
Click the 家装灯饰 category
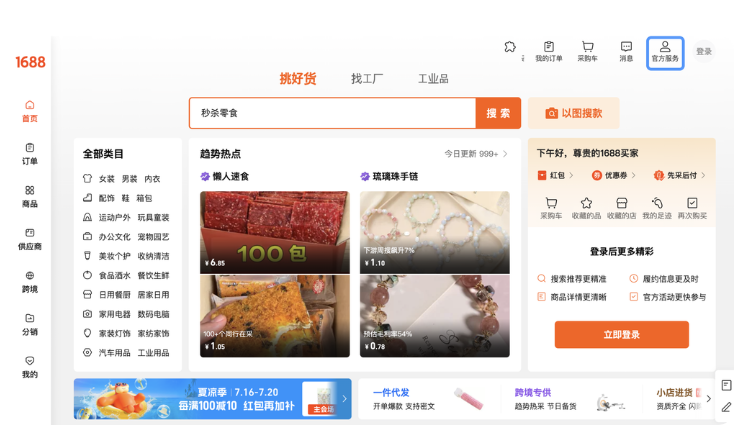[114, 334]
